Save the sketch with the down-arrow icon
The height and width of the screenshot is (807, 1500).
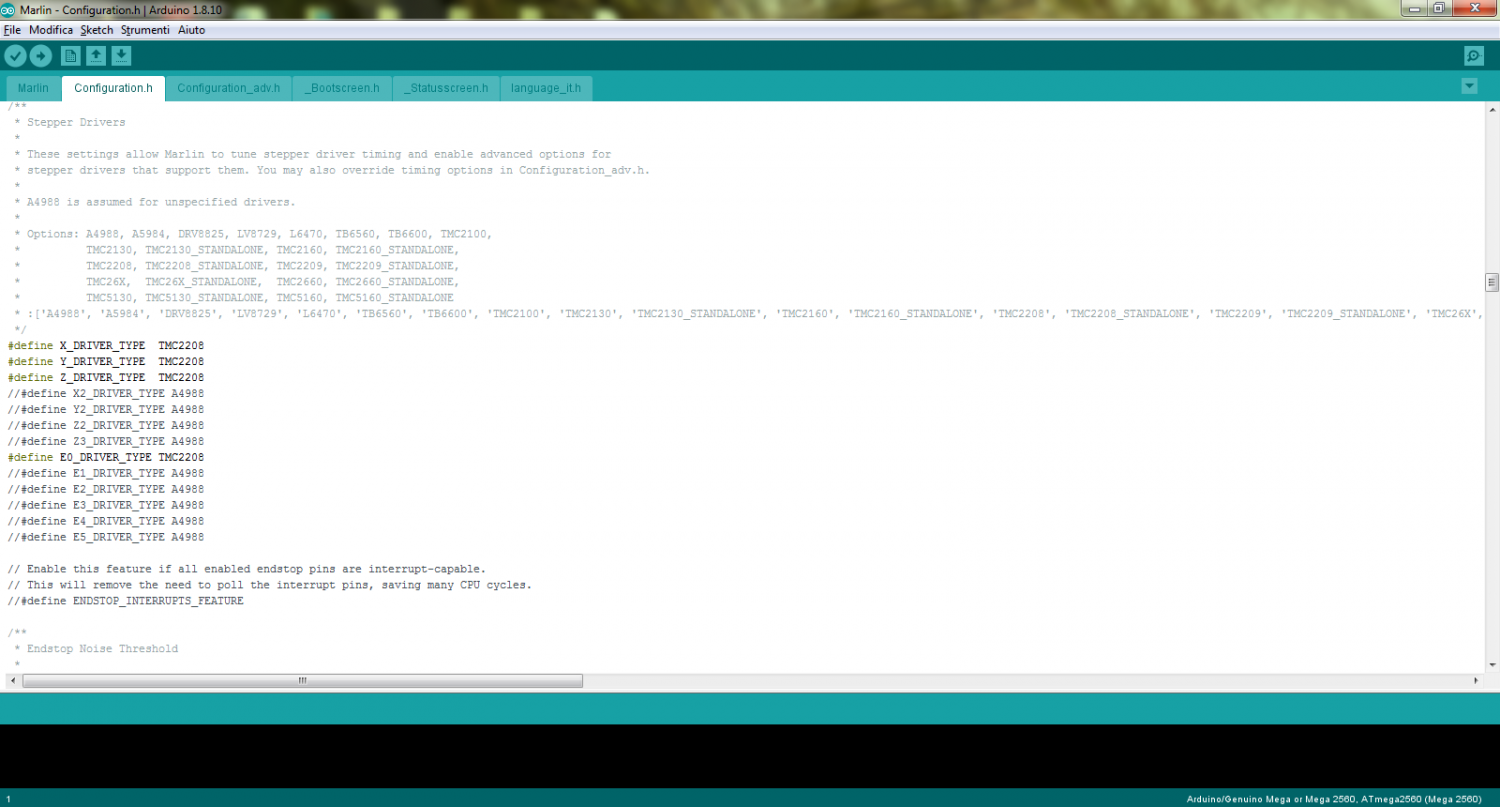(x=121, y=56)
